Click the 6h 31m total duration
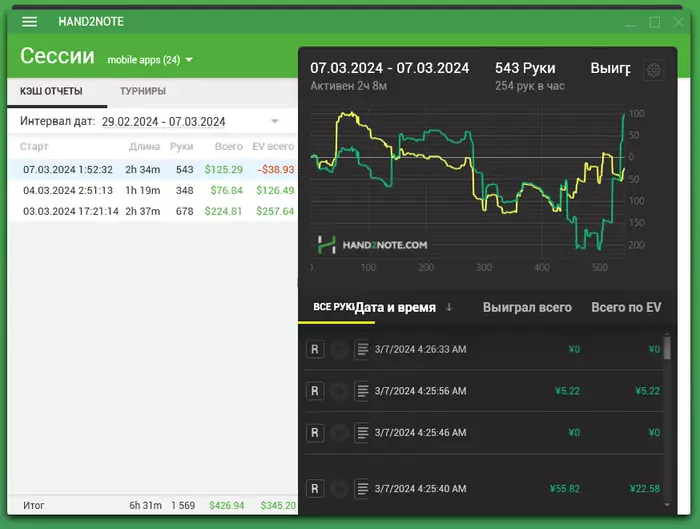This screenshot has width=700, height=529. point(146,505)
